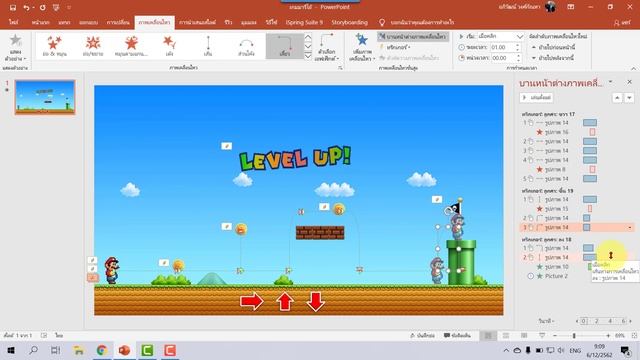Select the รูปภาพ 8 emphasis animation row
Image resolution: width=640 pixels, height=360 pixels.
[x=577, y=169]
